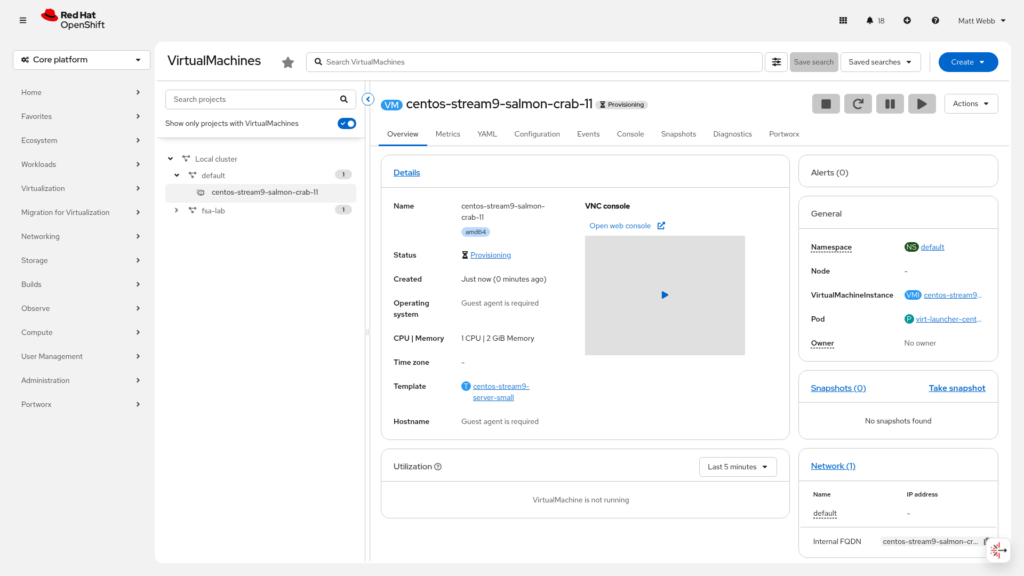Open the Actions dropdown
The width and height of the screenshot is (1024, 576).
[970, 104]
